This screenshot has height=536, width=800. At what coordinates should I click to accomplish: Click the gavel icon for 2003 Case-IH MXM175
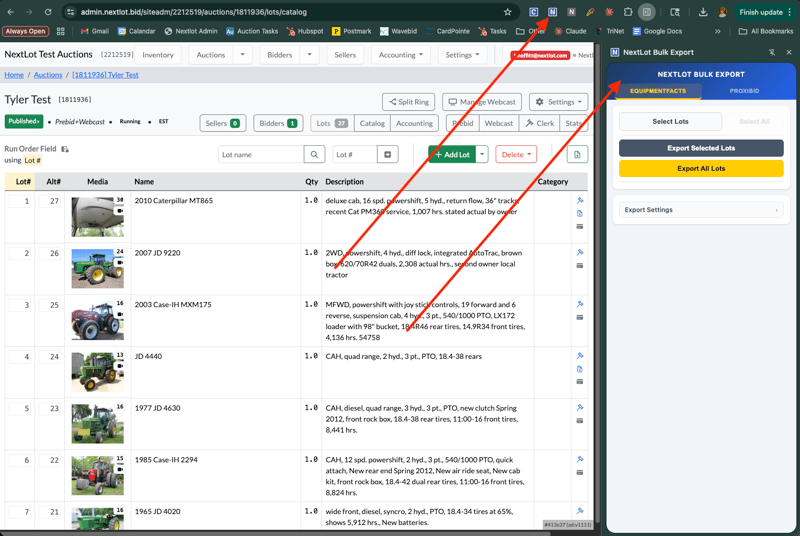pos(580,304)
